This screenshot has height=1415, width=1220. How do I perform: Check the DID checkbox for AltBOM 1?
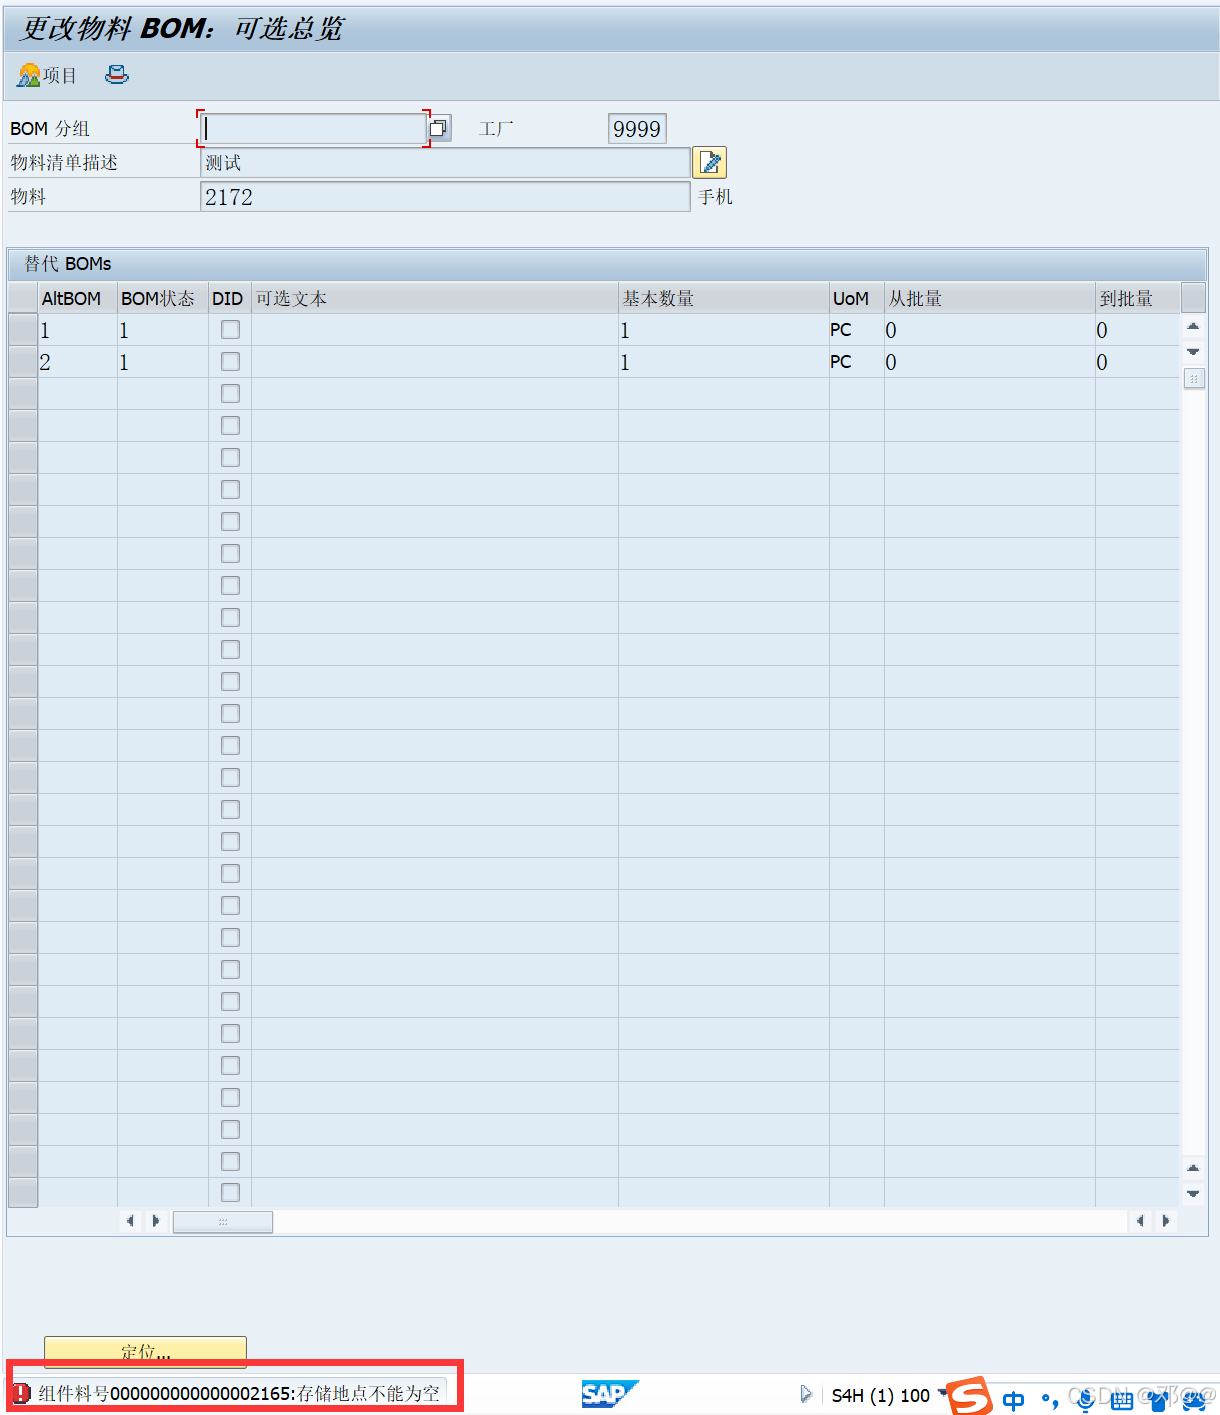coord(229,329)
